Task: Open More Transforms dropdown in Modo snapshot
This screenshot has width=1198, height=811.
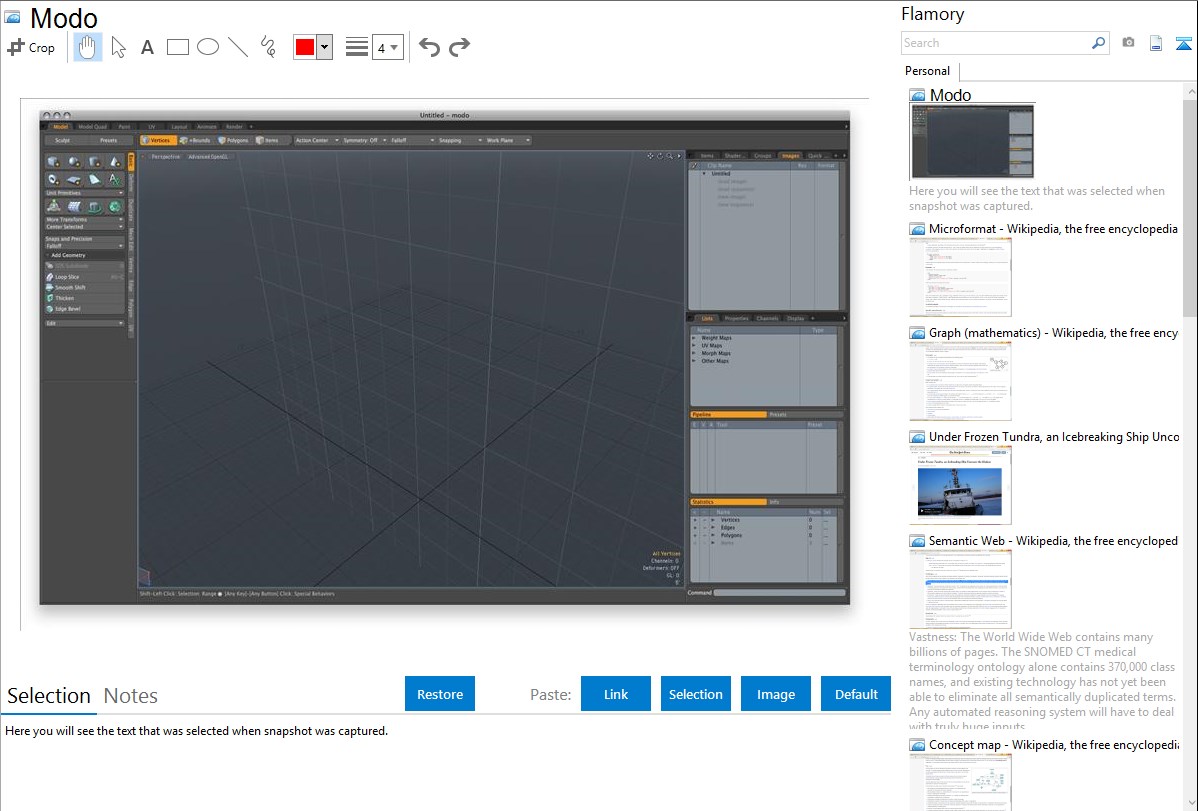Action: tap(84, 219)
